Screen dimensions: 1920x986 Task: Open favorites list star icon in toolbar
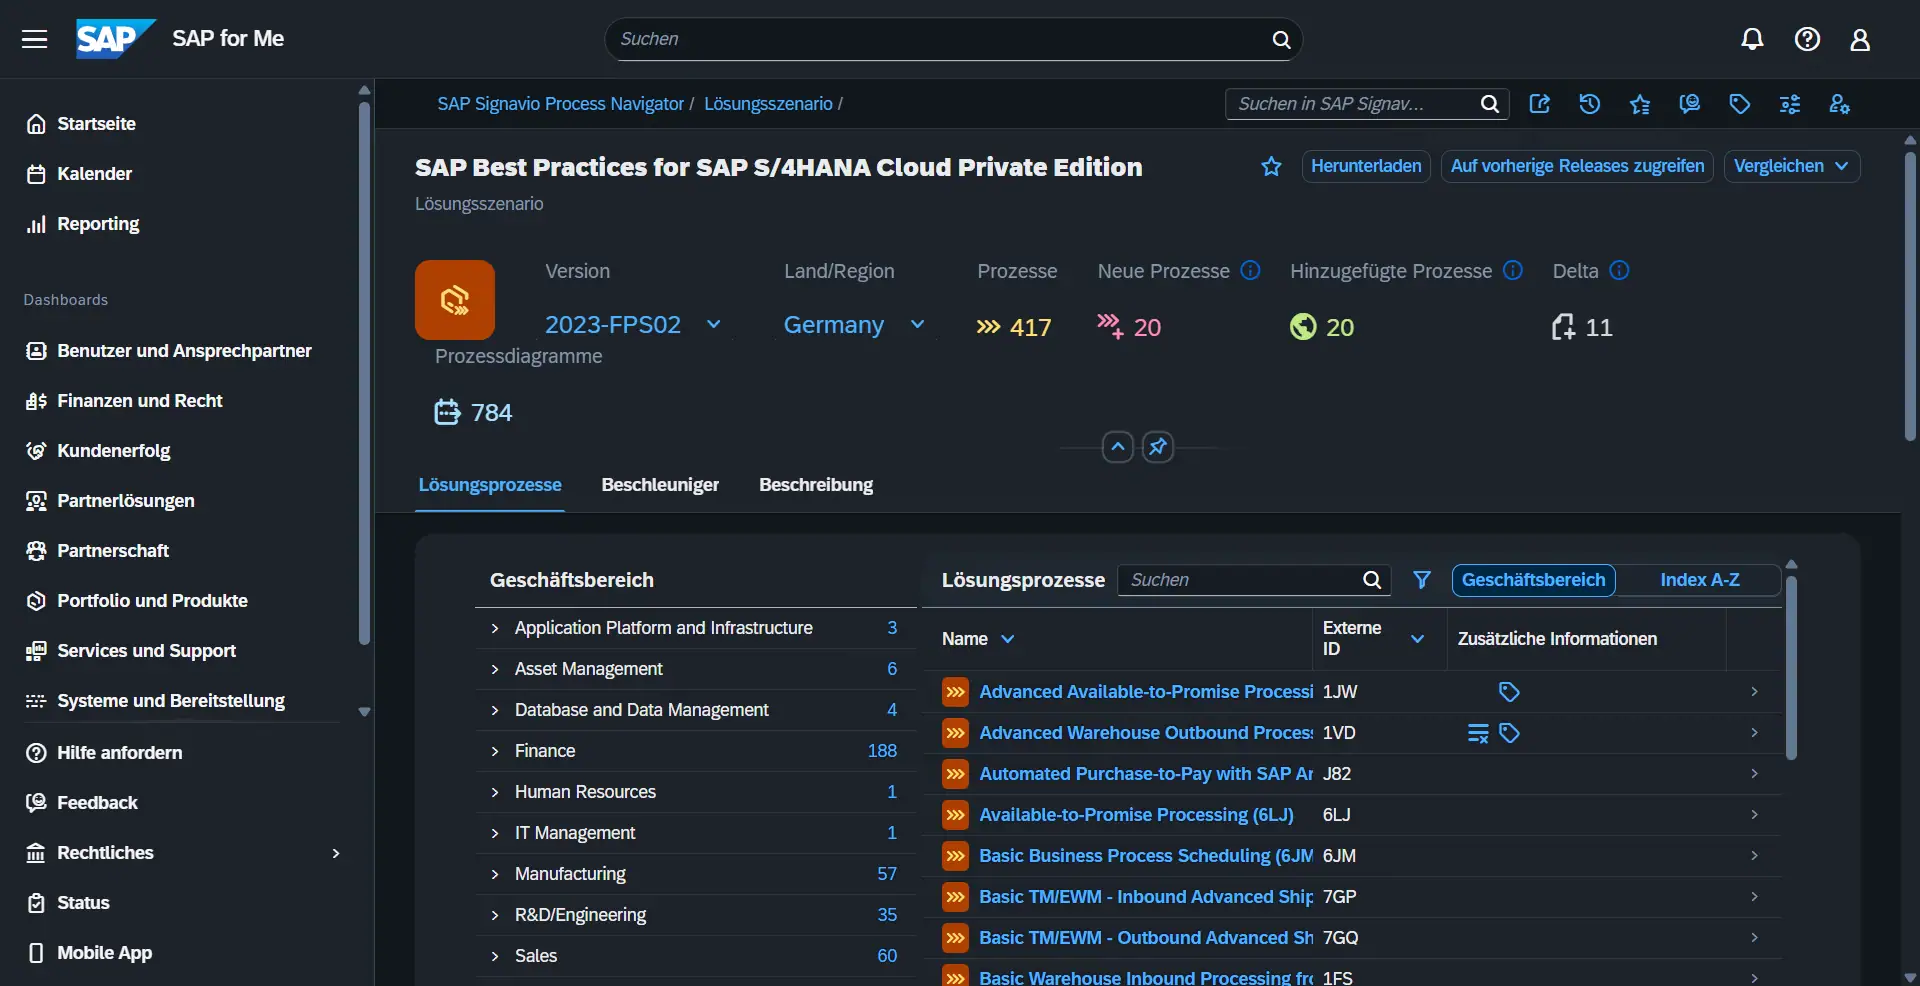pyautogui.click(x=1640, y=104)
